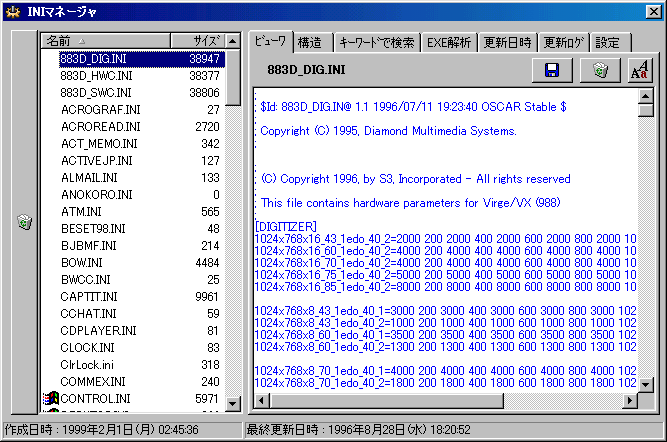This screenshot has width=667, height=442.
Task: Click viewer vertical scroll up arrow
Action: click(x=646, y=97)
